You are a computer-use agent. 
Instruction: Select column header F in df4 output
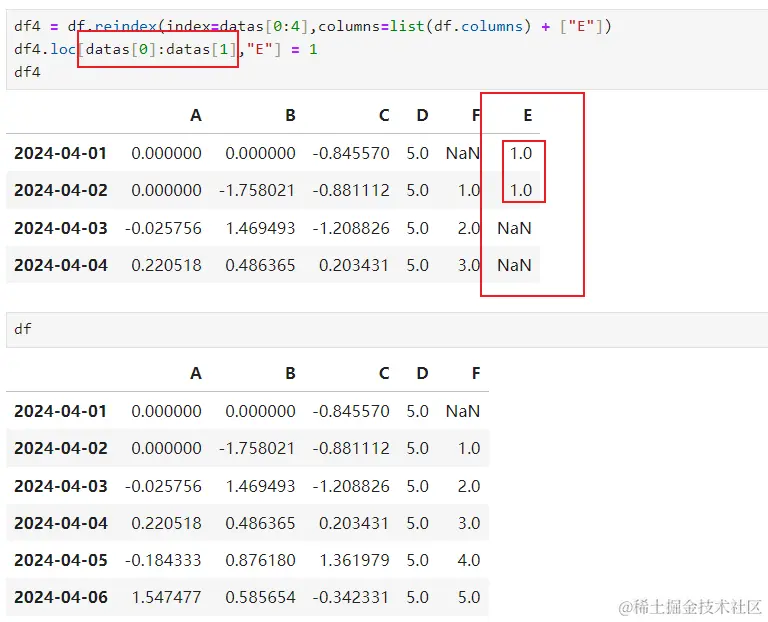pyautogui.click(x=476, y=116)
